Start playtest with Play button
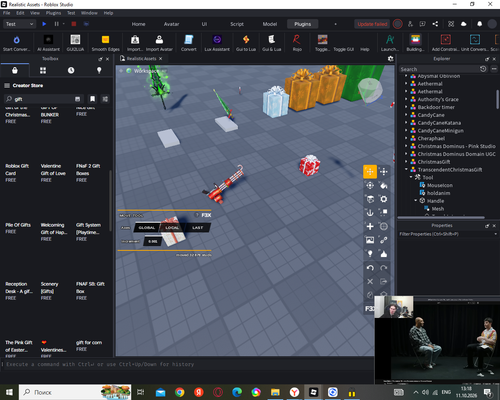 [44, 24]
